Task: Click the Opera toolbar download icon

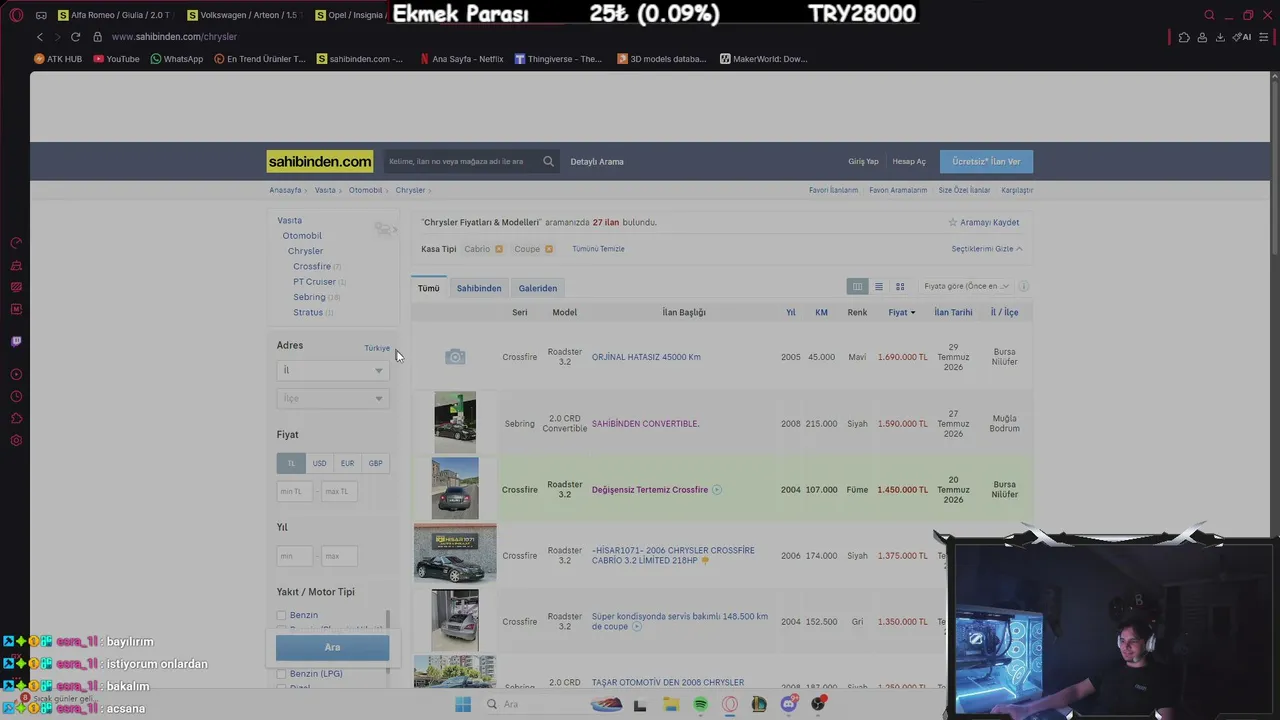Action: click(1220, 37)
